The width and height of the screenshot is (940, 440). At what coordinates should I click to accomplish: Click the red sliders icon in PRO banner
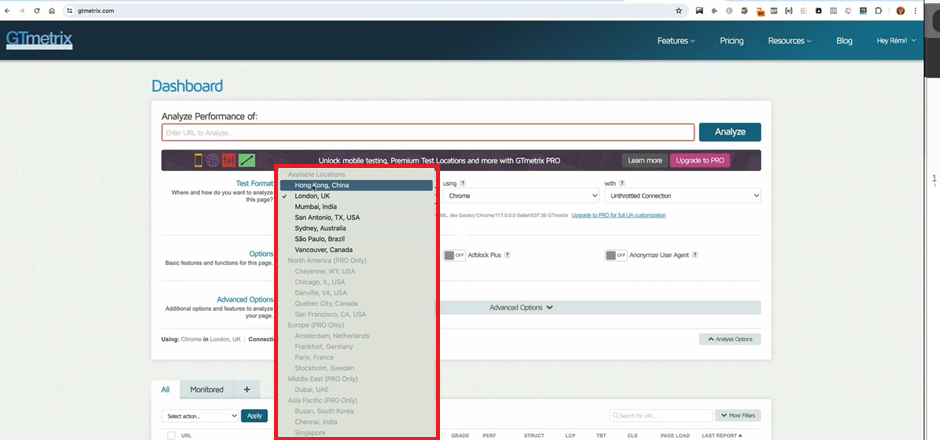229,160
